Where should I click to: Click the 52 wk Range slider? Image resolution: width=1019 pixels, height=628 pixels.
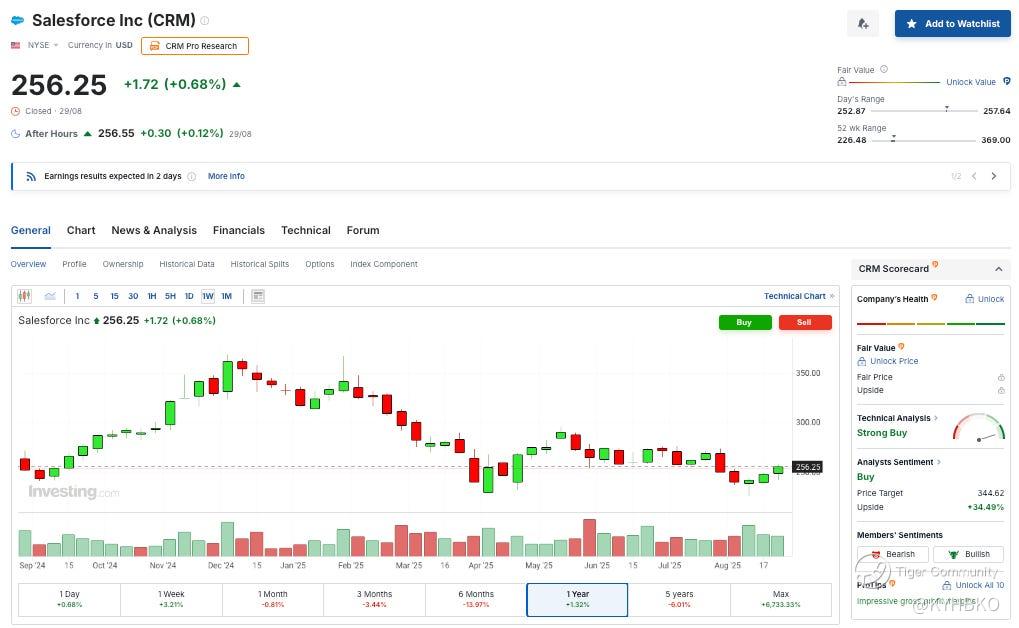923,140
